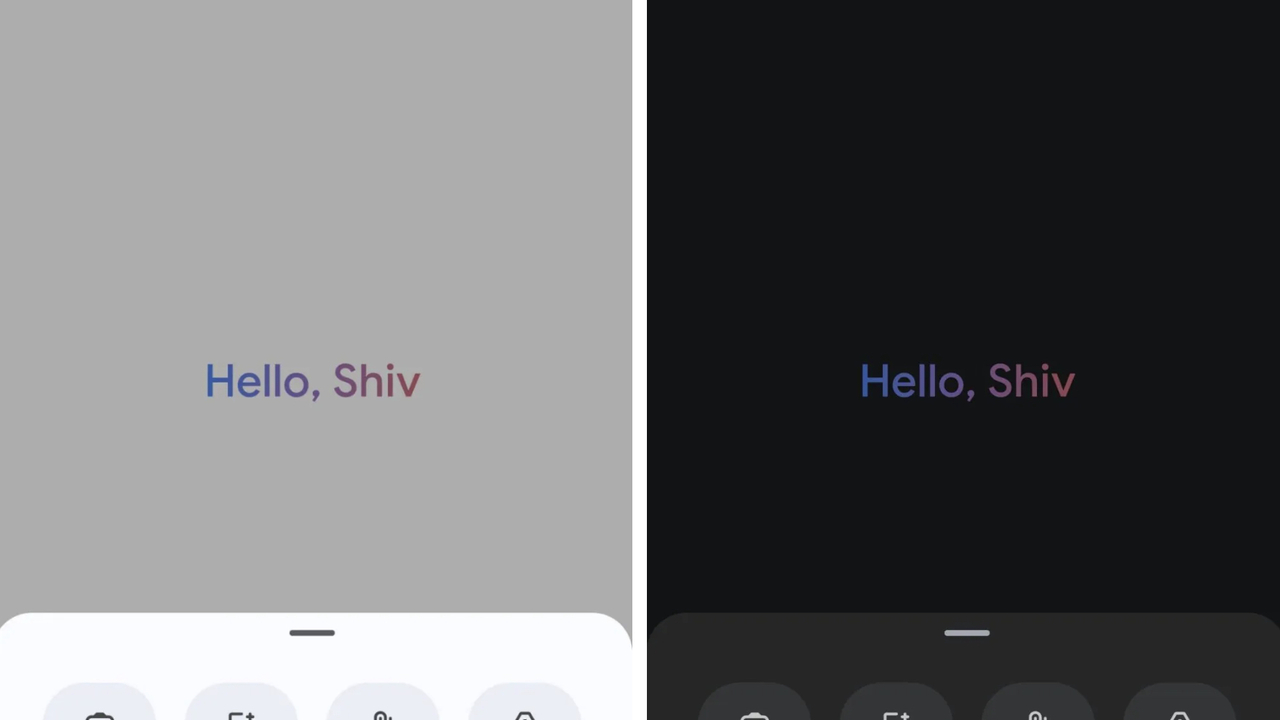
Task: Click the name "Shiv" in the light-theme pane
Action: coord(377,381)
